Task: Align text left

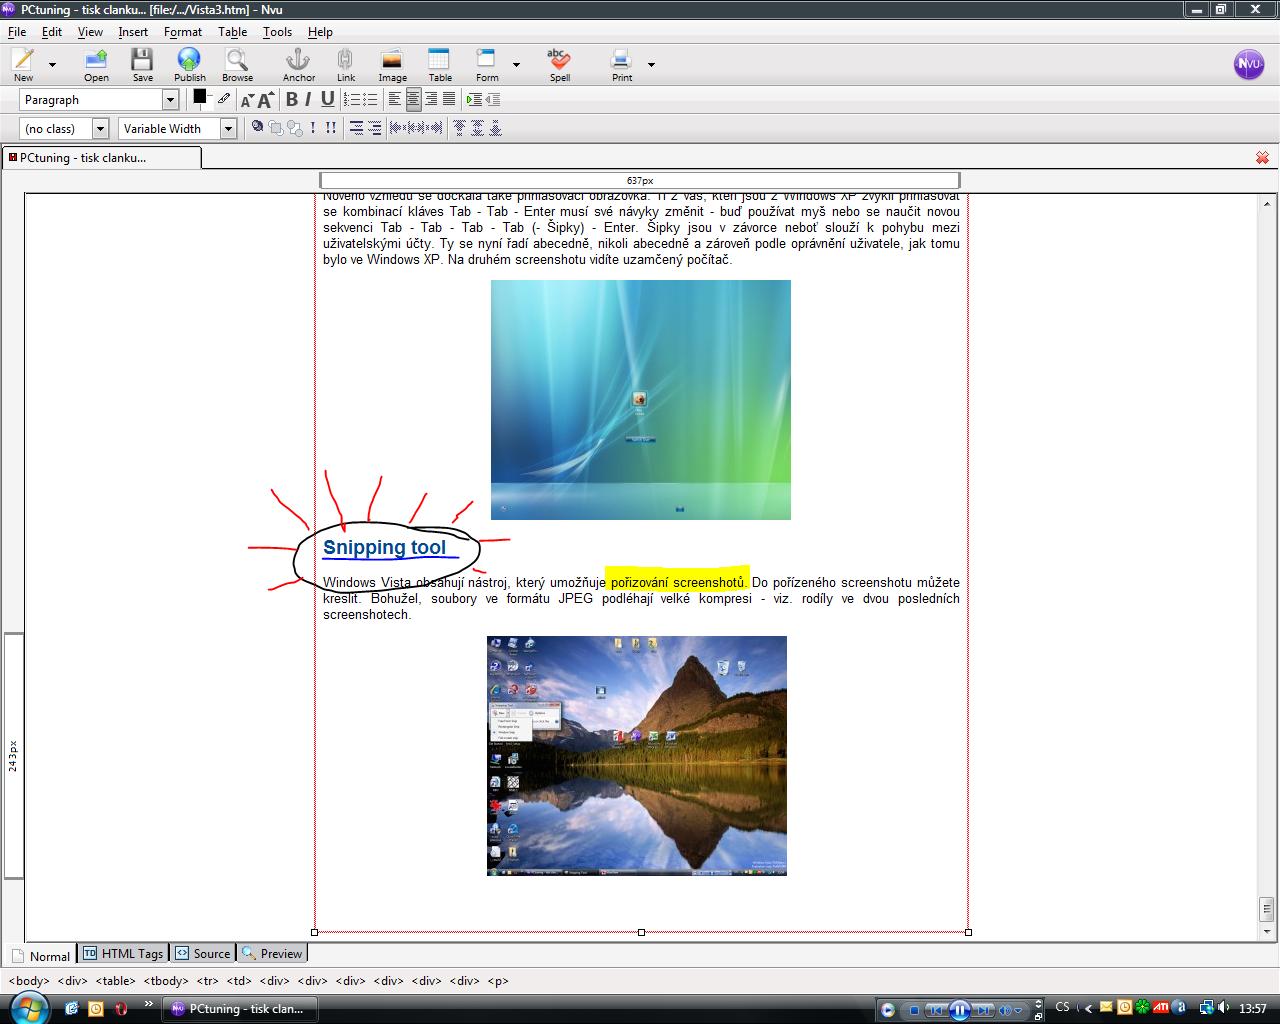Action: click(x=395, y=99)
